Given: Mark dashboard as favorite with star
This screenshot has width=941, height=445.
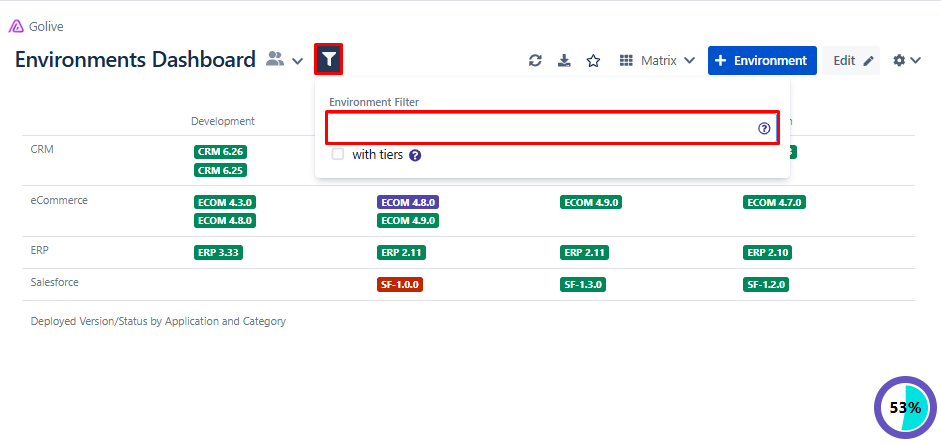Looking at the screenshot, I should click(x=593, y=61).
